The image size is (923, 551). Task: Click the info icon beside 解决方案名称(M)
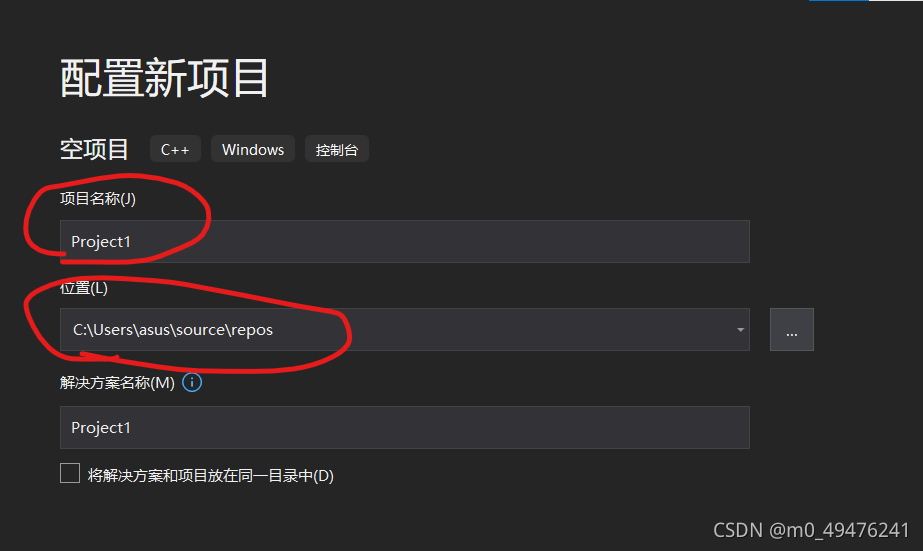[192, 383]
